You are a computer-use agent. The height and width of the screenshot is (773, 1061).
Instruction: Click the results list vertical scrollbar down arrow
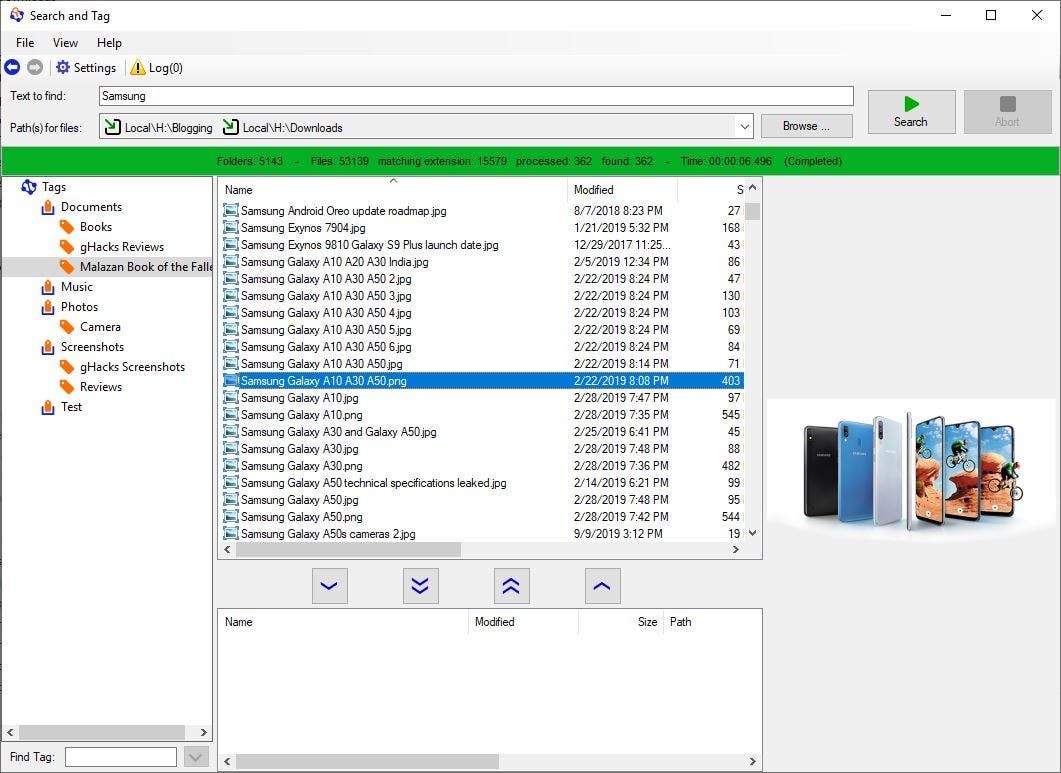tap(752, 533)
